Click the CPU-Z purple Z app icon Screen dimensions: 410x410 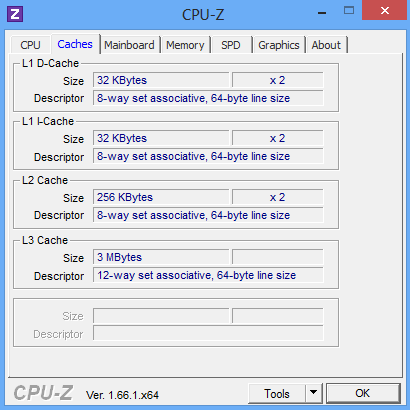(15, 14)
